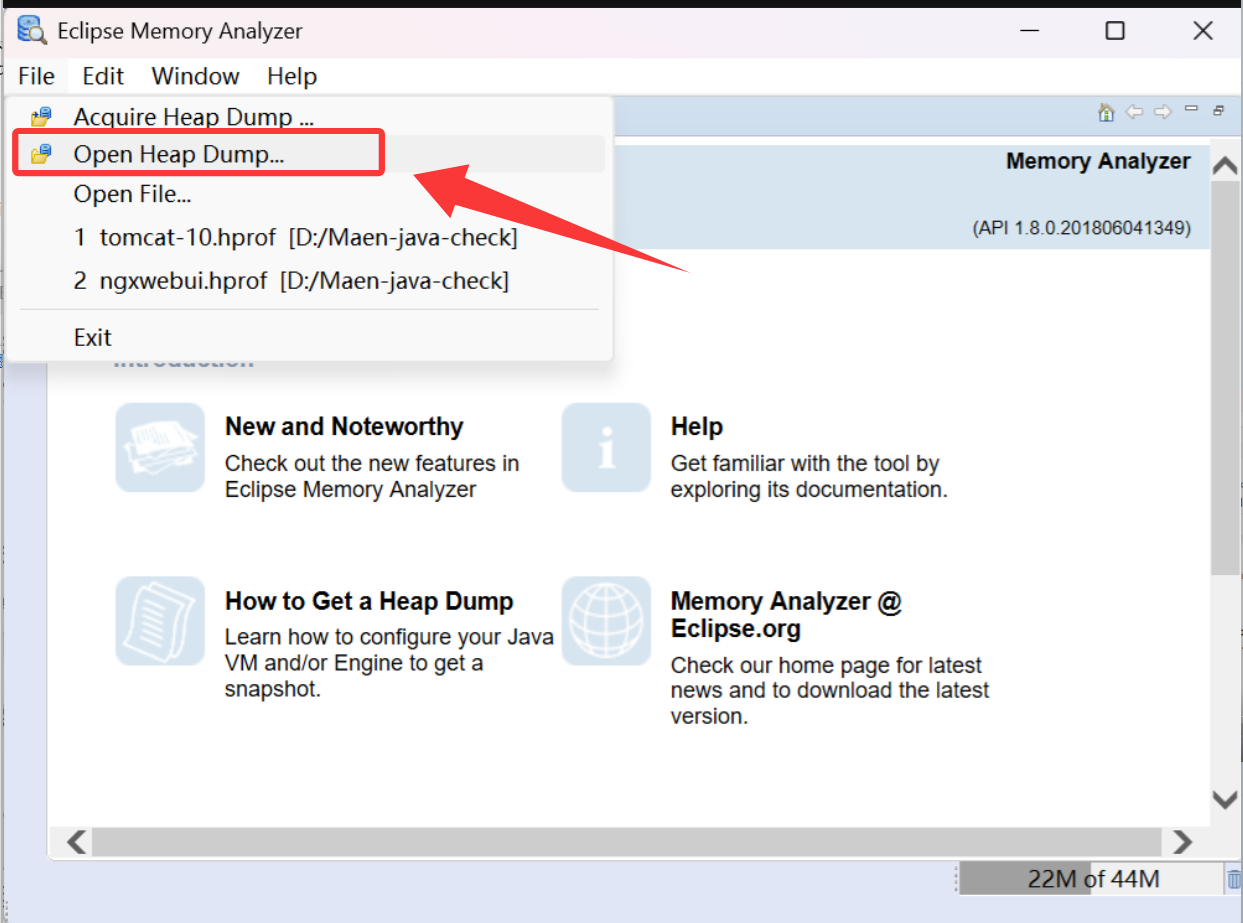Open recent file tomcat-10.hprof
1243x923 pixels.
pos(309,238)
